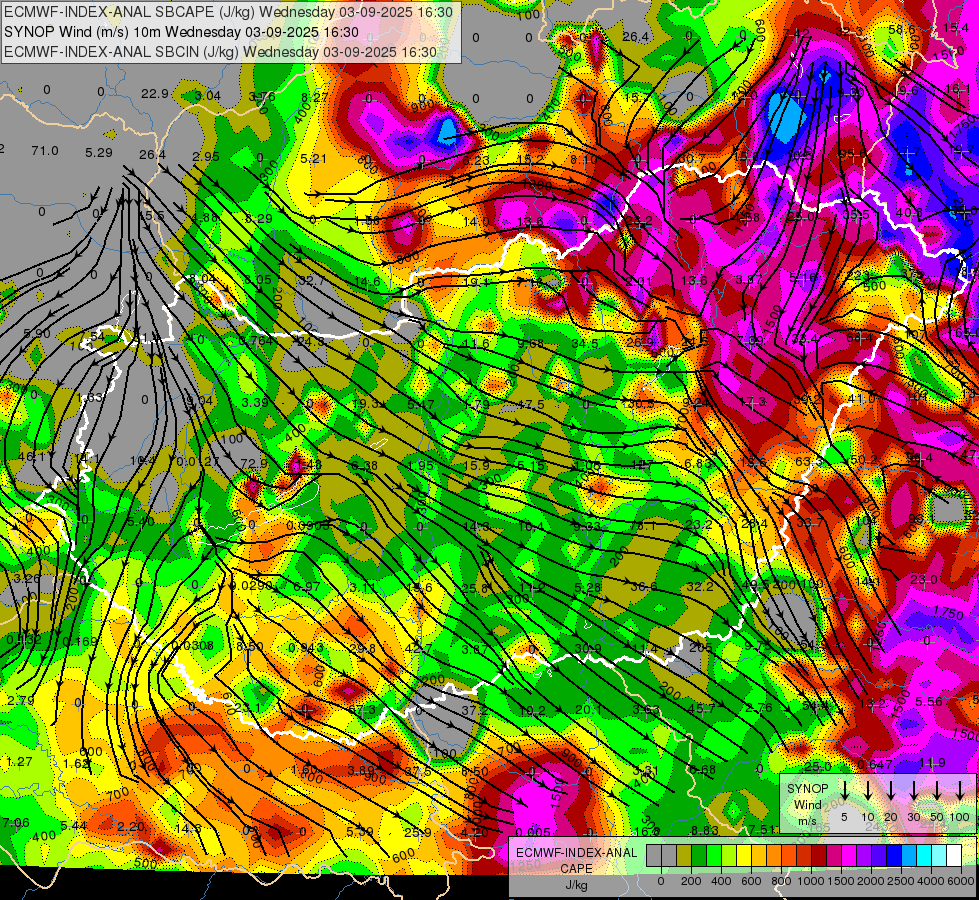Click the '8.83' value on the map
This screenshot has width=979, height=900.
pos(705,830)
